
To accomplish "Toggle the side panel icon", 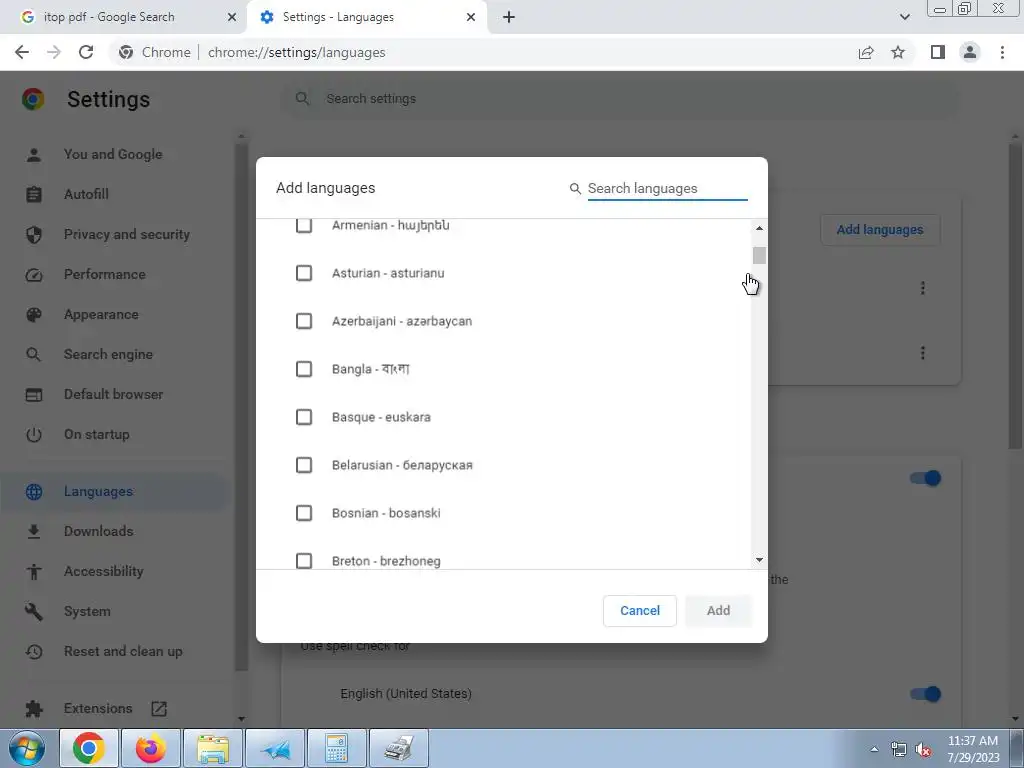I will tap(938, 52).
